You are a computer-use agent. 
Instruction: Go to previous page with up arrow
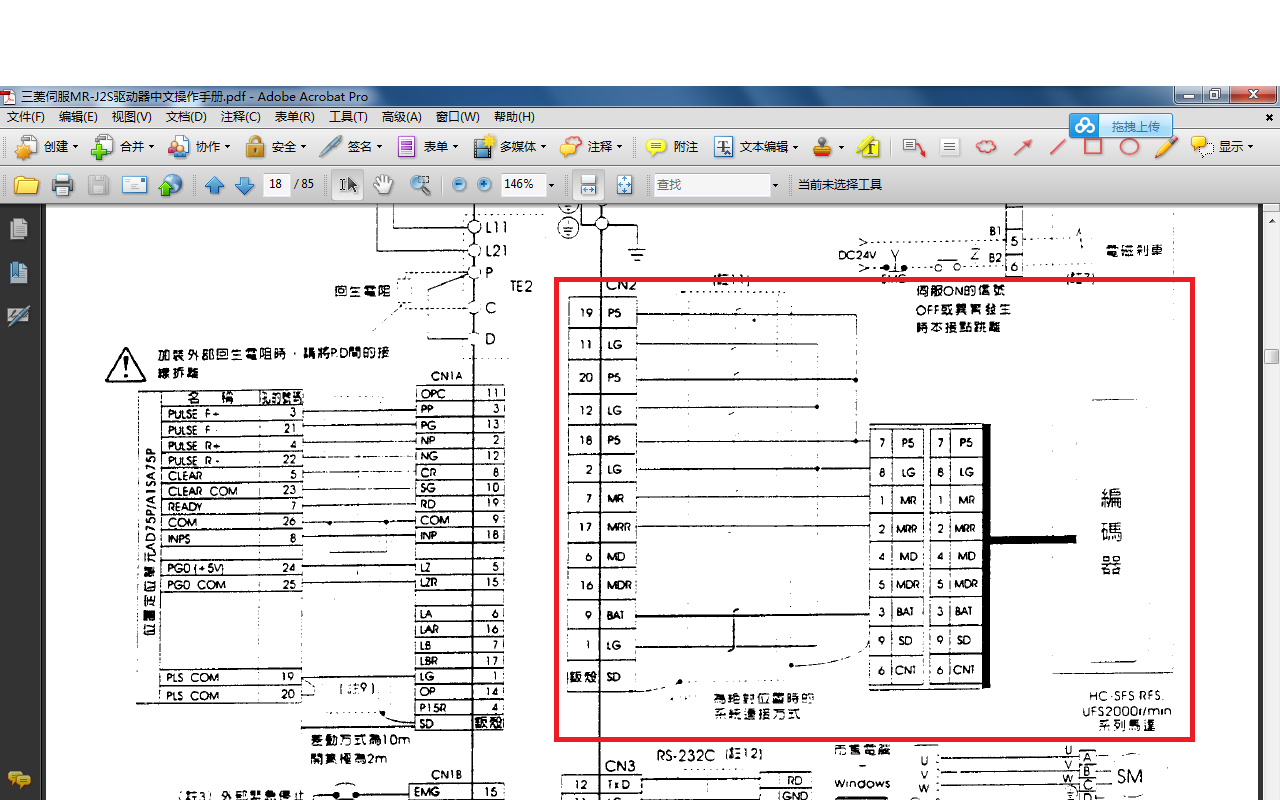coord(214,185)
